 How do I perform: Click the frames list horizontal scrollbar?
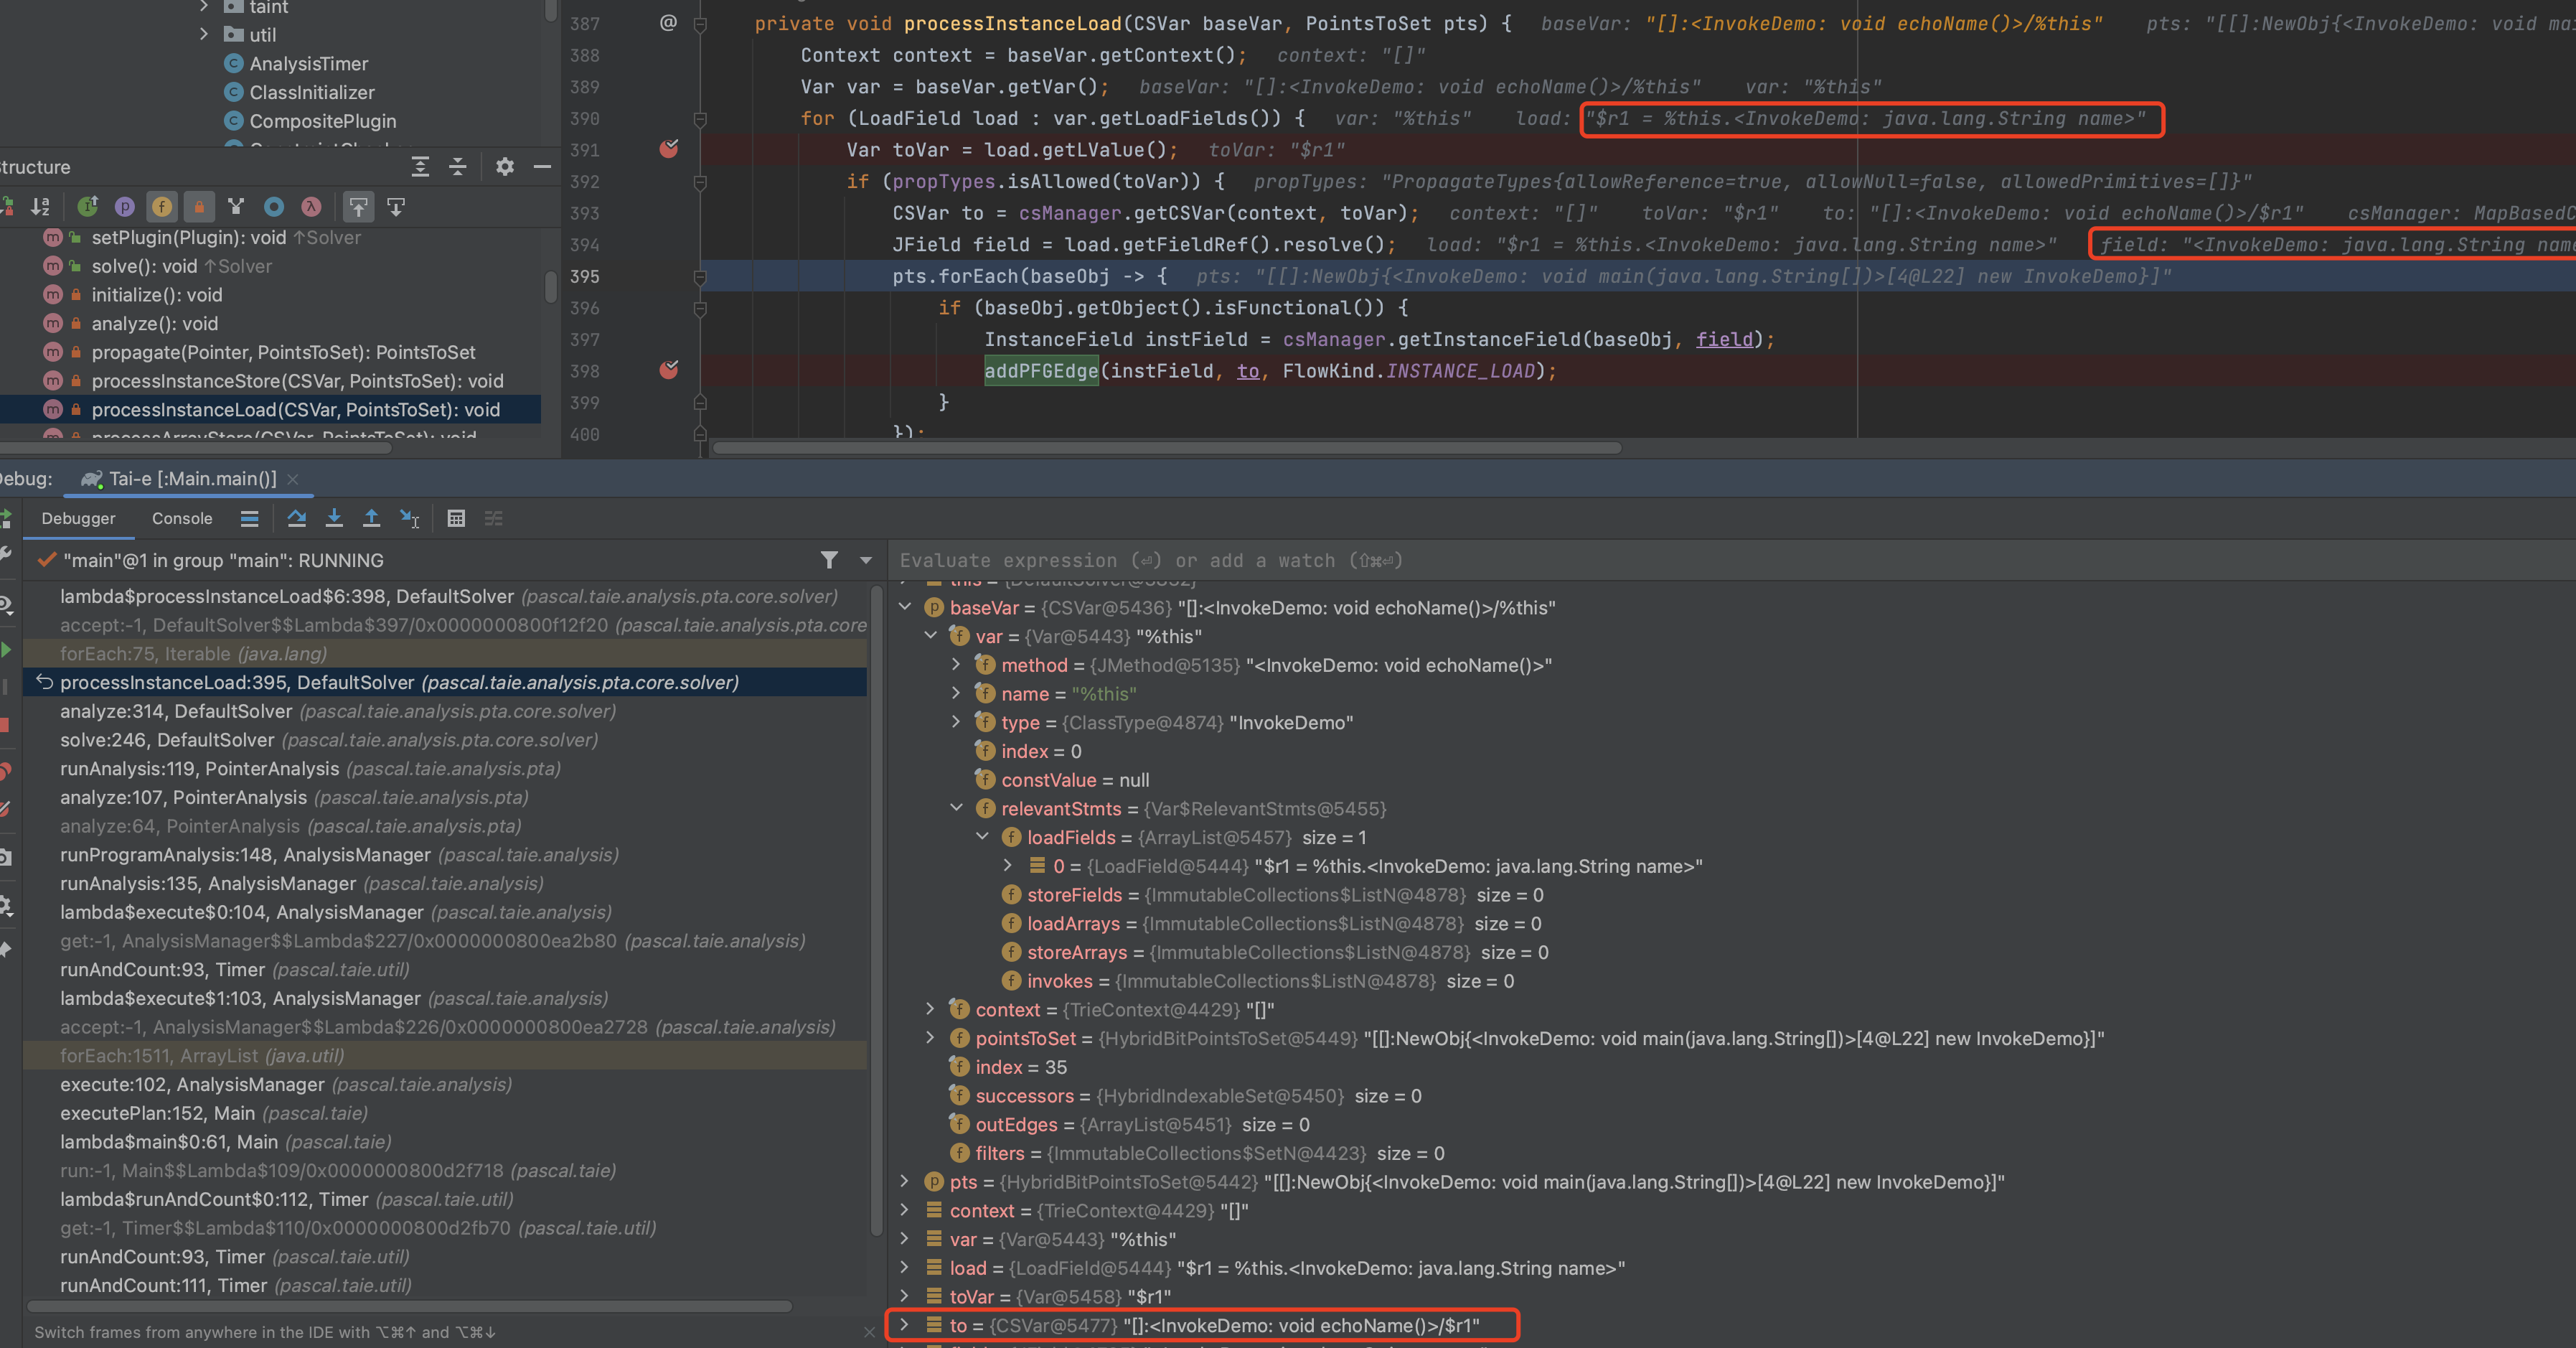tap(410, 1306)
